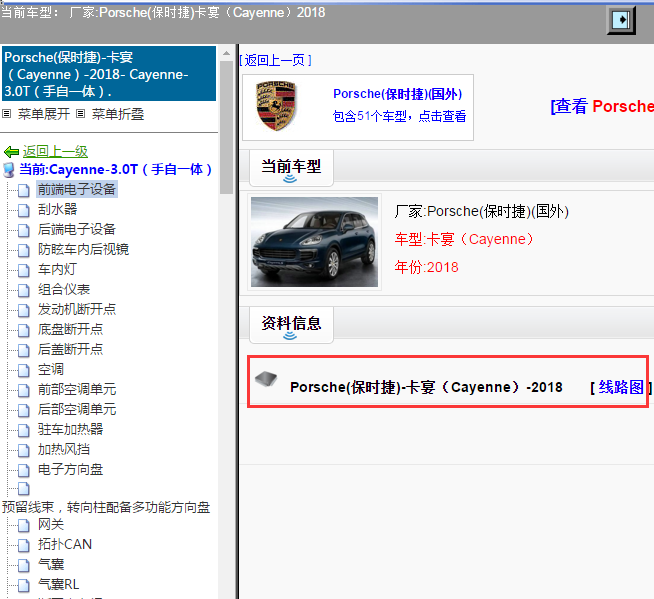Viewport: 654px width, 599px height.
Task: Click the page icon next to 前部空调单元
Action: [x=24, y=390]
